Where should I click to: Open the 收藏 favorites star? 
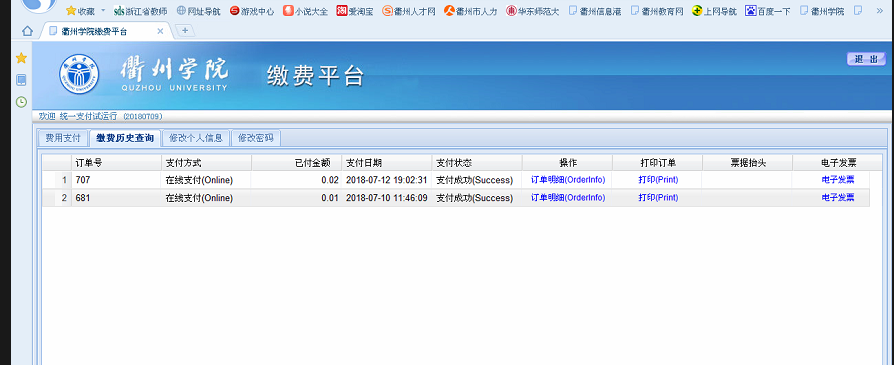(x=71, y=10)
